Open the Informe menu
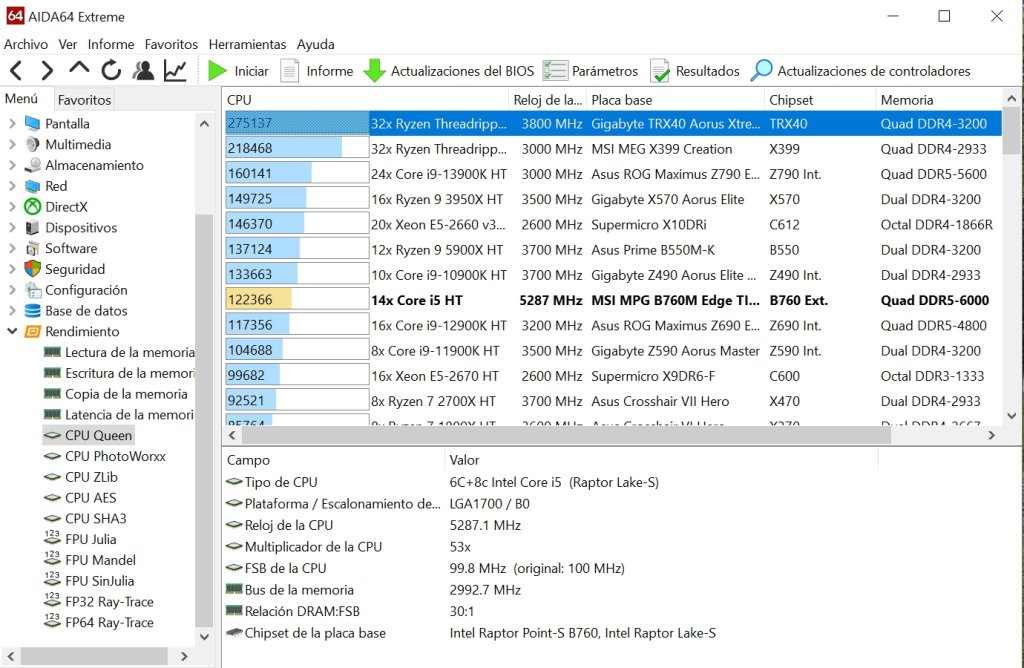 (111, 44)
